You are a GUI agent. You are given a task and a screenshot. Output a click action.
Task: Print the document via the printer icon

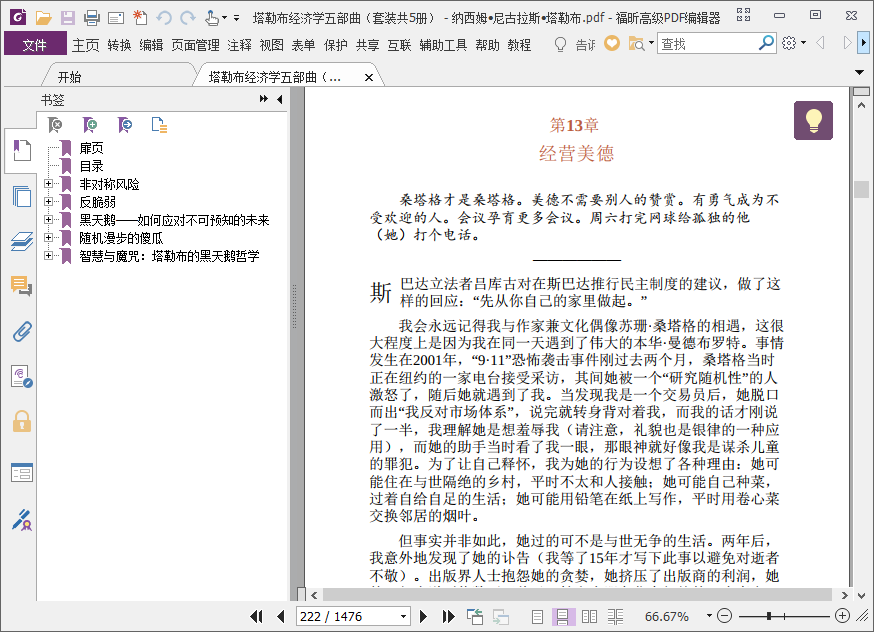pos(91,18)
